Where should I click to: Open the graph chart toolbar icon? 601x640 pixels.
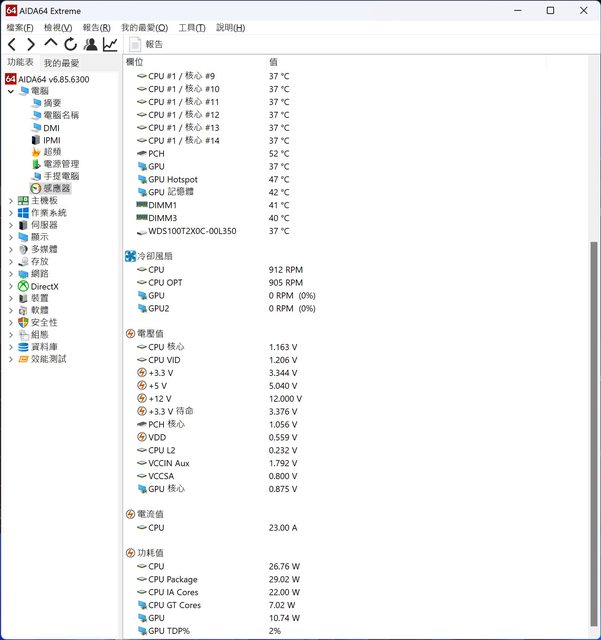click(109, 44)
